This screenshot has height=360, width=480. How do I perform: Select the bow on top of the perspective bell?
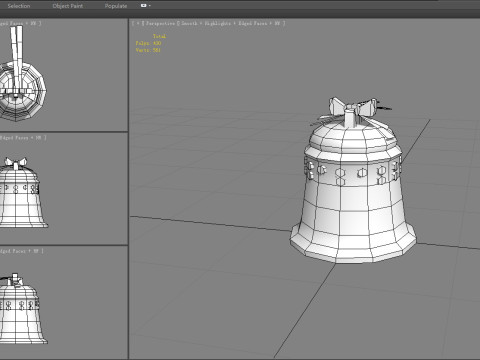(353, 108)
